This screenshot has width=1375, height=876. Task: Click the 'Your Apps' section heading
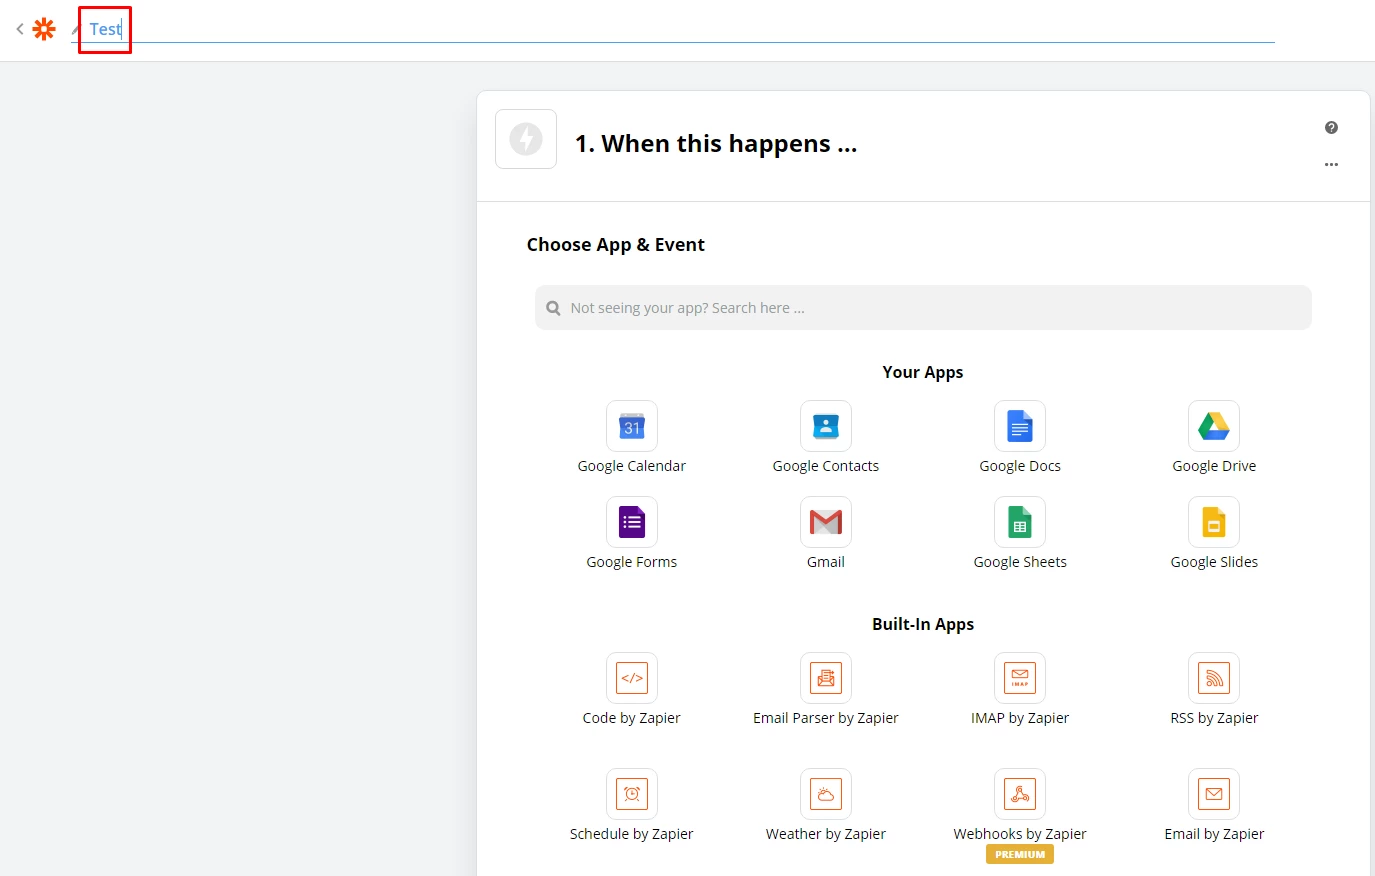pos(923,372)
